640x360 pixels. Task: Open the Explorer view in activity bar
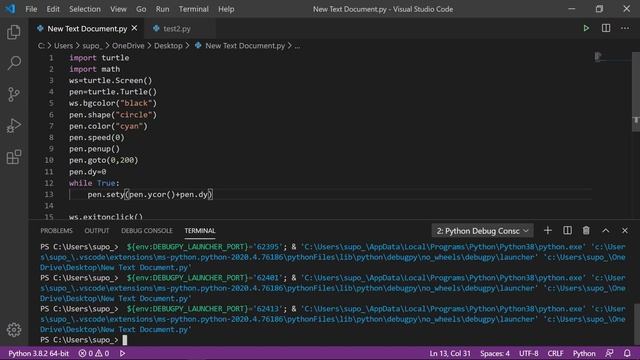[14, 32]
